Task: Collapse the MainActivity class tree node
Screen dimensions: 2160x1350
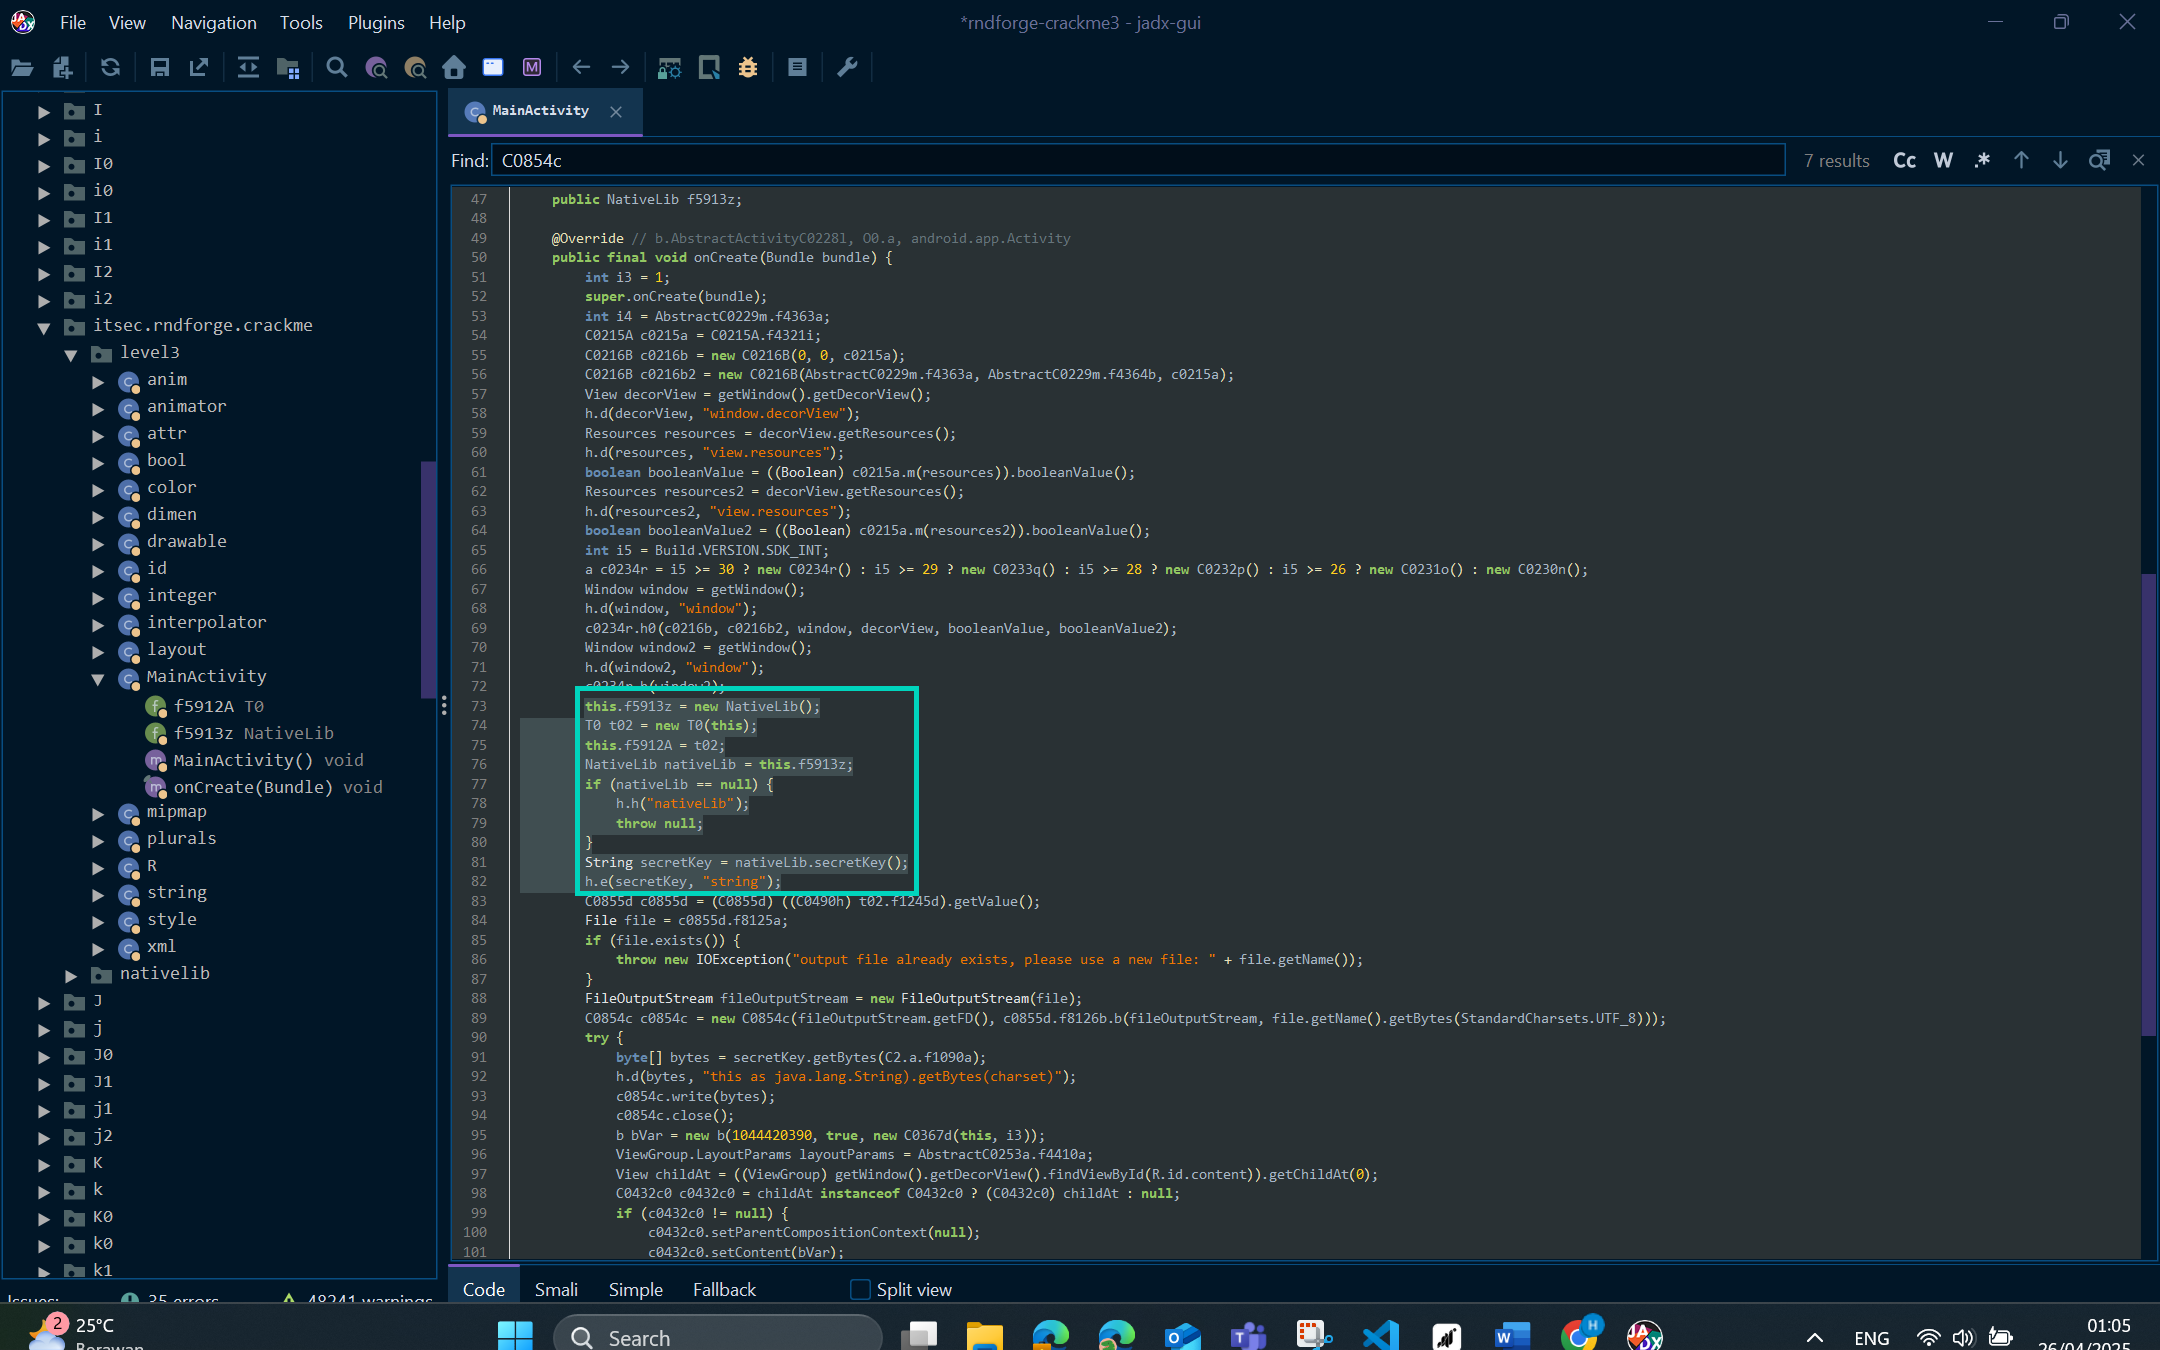Action: (98, 678)
